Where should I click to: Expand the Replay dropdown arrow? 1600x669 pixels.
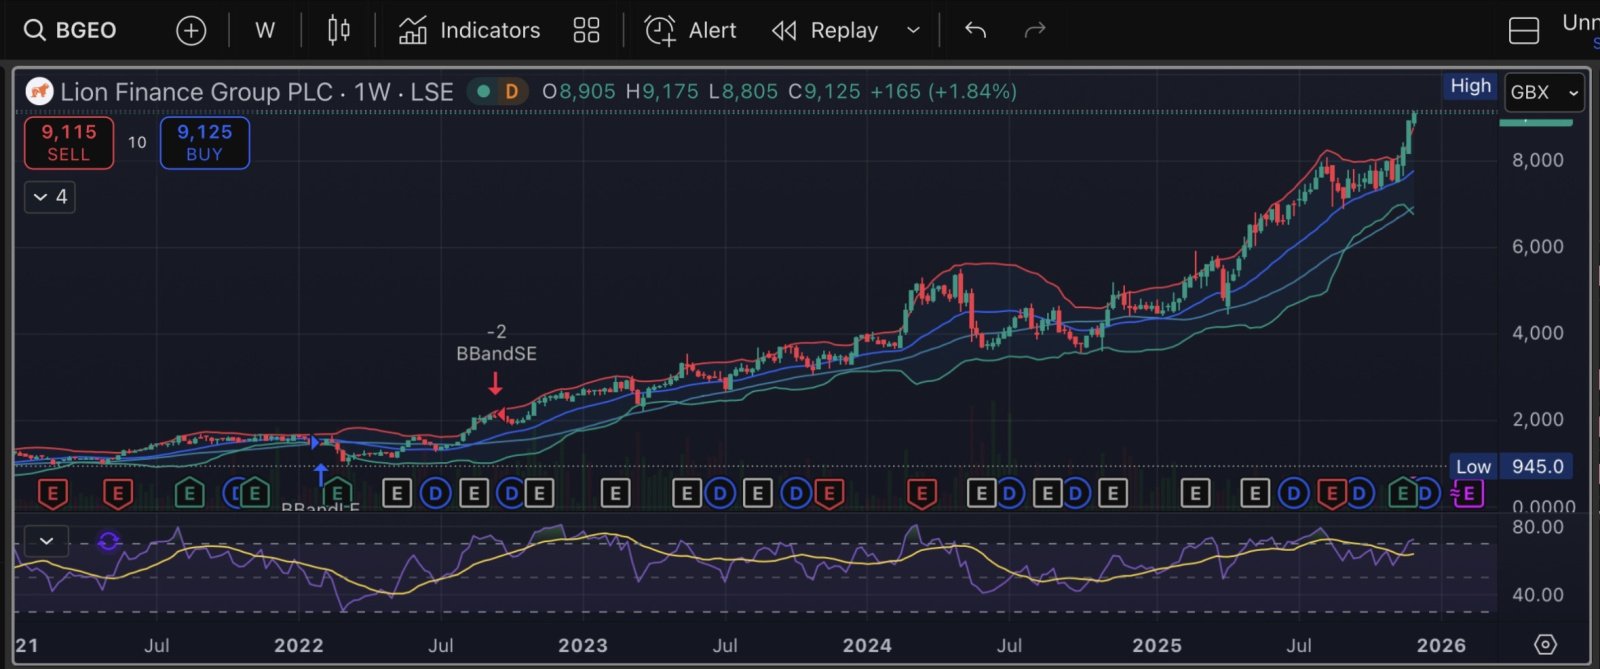(913, 30)
